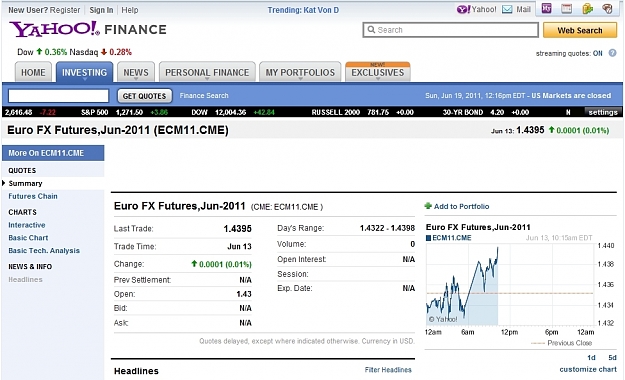Click the GET QUOTES button
625x380 pixels.
(144, 96)
